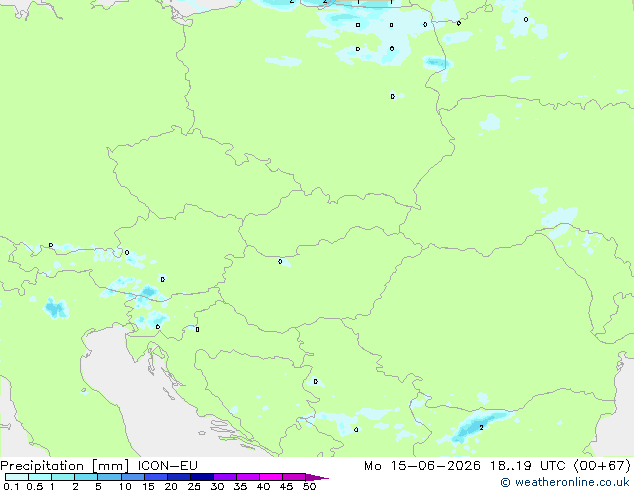634x490 pixels.
Task: Click the "ICON-EU" model name
Action: 167,466
